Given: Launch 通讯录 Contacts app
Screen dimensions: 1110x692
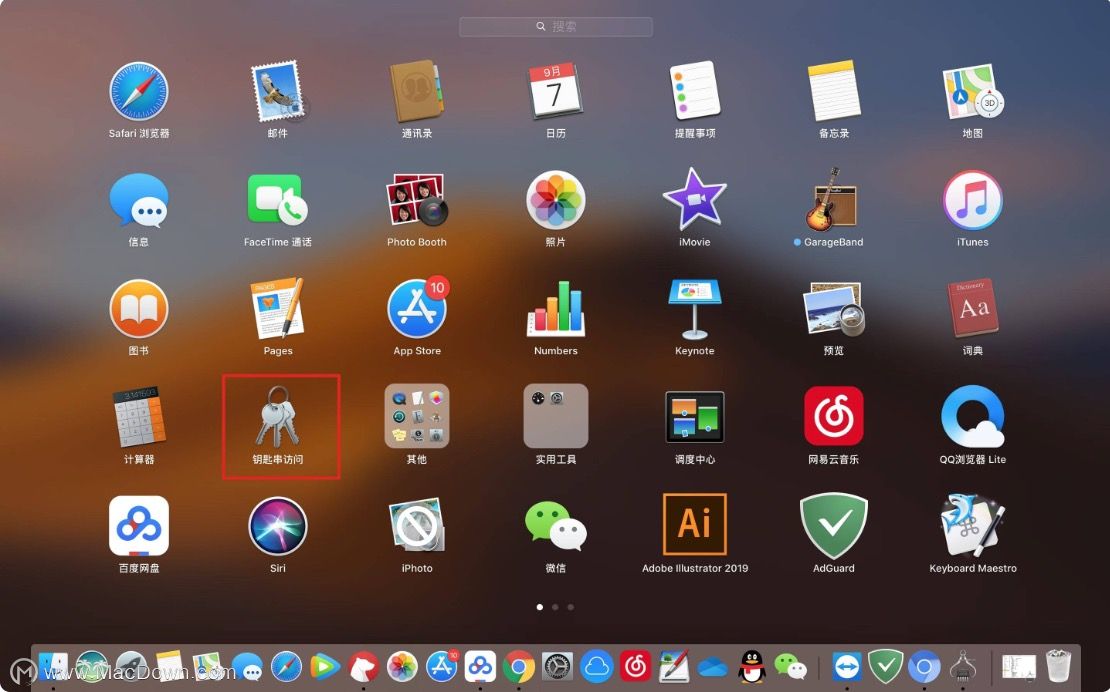Looking at the screenshot, I should [417, 91].
